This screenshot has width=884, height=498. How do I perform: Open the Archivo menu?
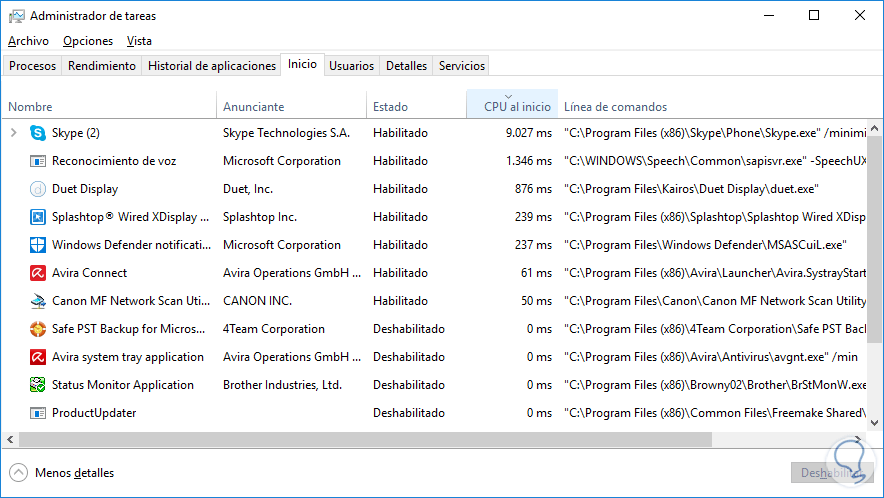pyautogui.click(x=28, y=41)
